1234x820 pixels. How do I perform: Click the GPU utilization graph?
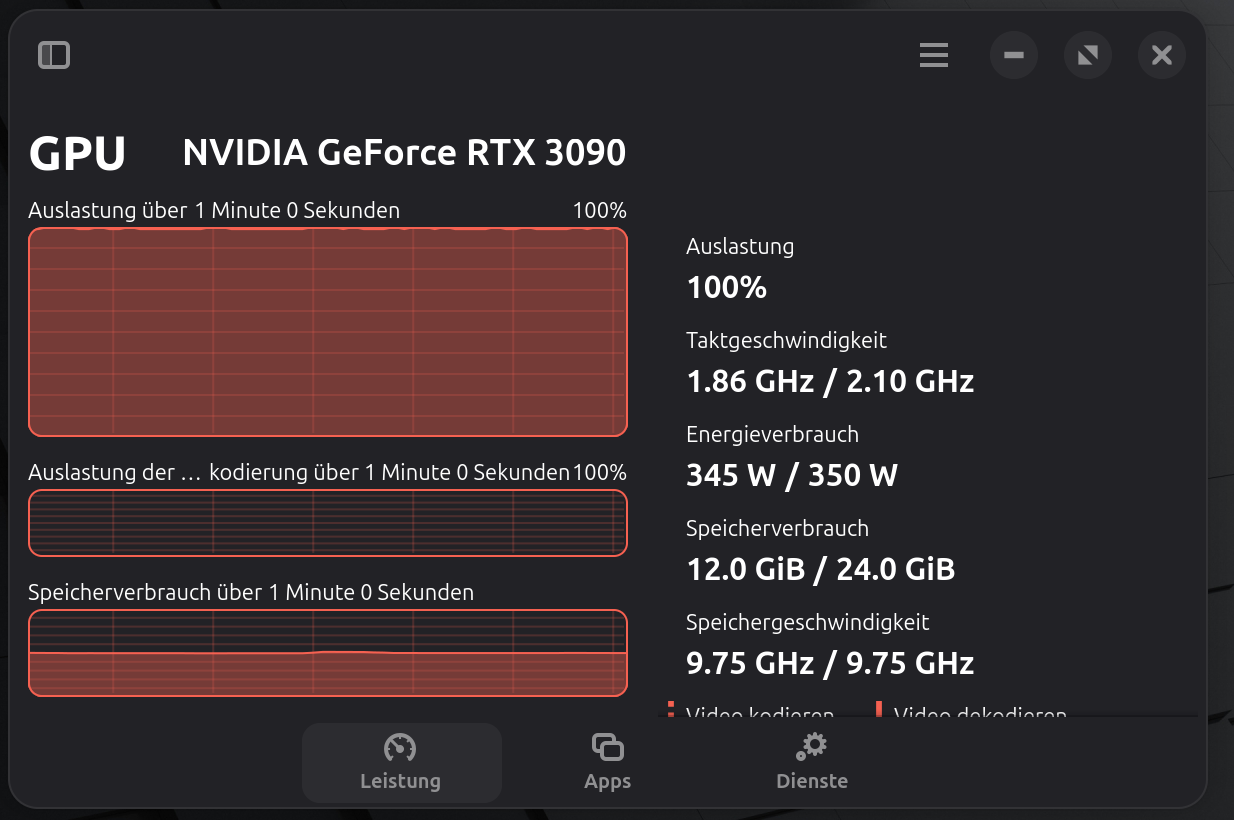(328, 332)
